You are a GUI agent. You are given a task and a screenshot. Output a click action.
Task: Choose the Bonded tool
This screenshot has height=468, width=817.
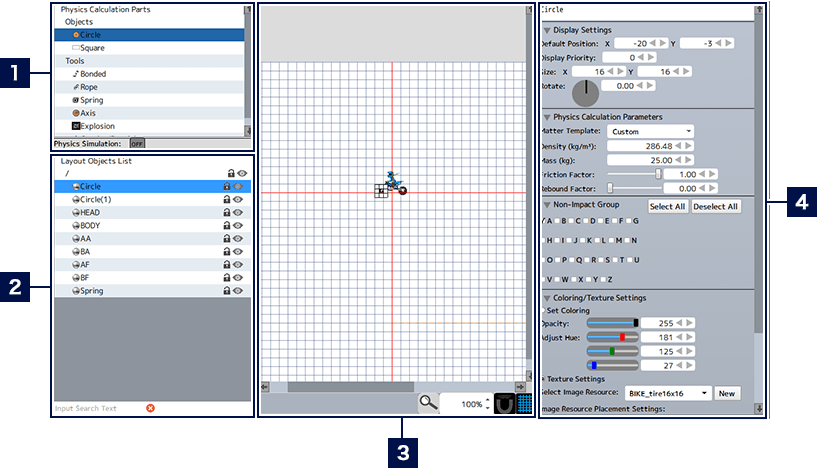tap(149, 74)
